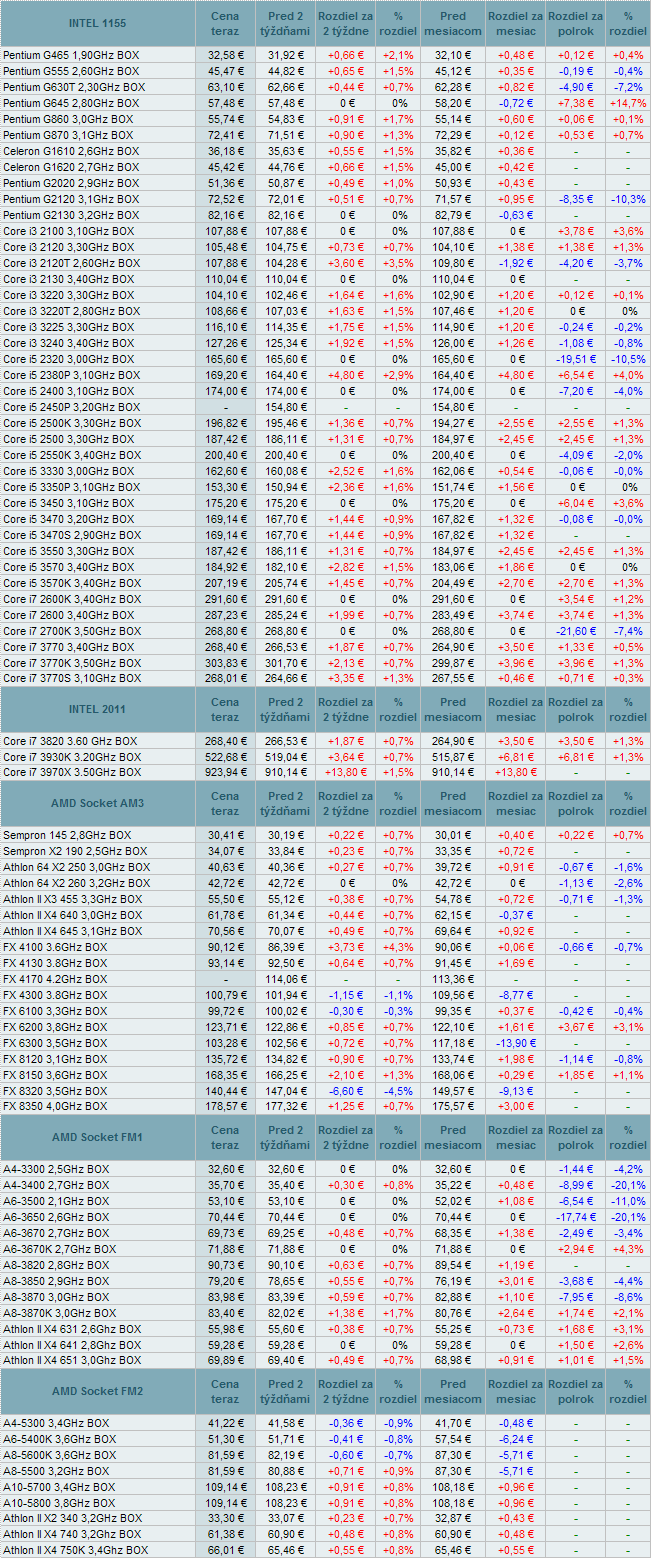The height and width of the screenshot is (1558, 651).
Task: Select A6-5400K 3,6GHz BOX row name
Action: [x=60, y=1439]
